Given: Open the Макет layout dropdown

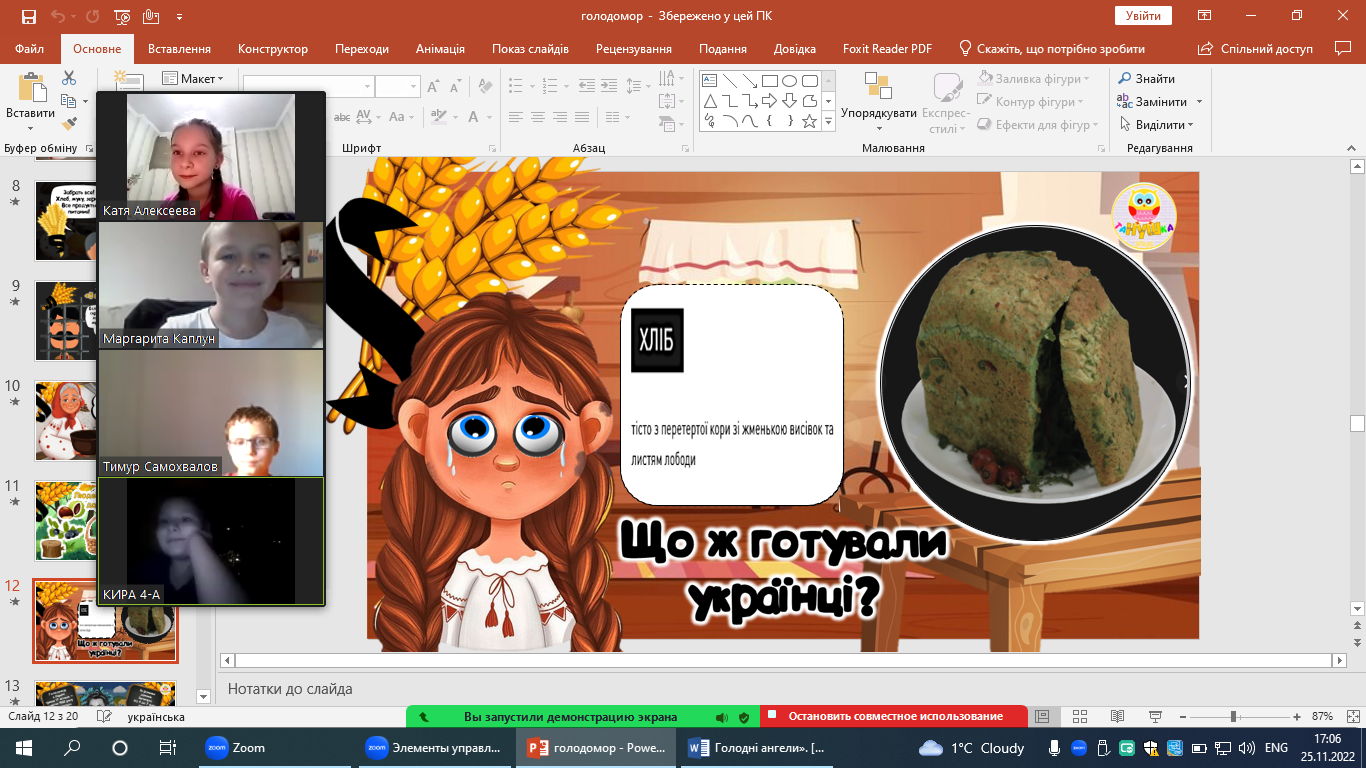Looking at the screenshot, I should point(194,79).
